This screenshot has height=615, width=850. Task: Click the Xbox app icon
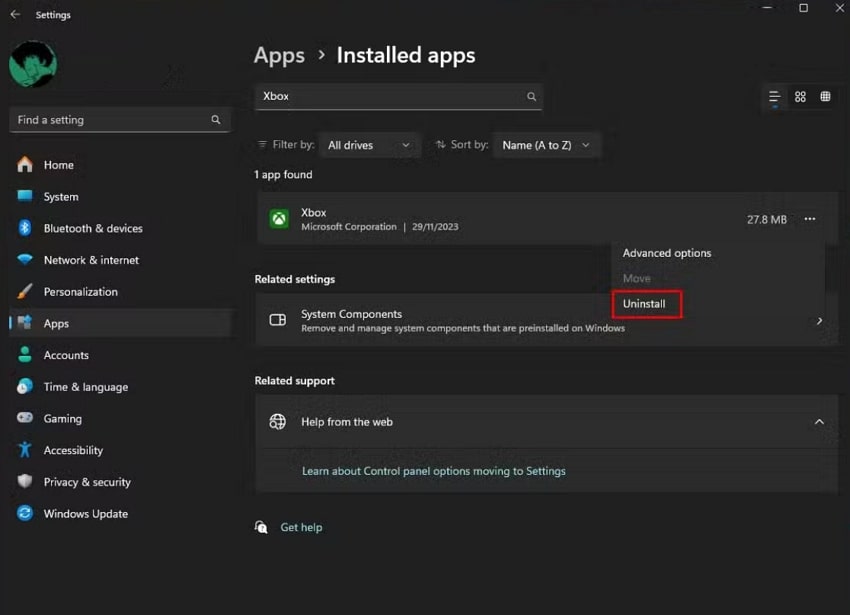pos(279,219)
